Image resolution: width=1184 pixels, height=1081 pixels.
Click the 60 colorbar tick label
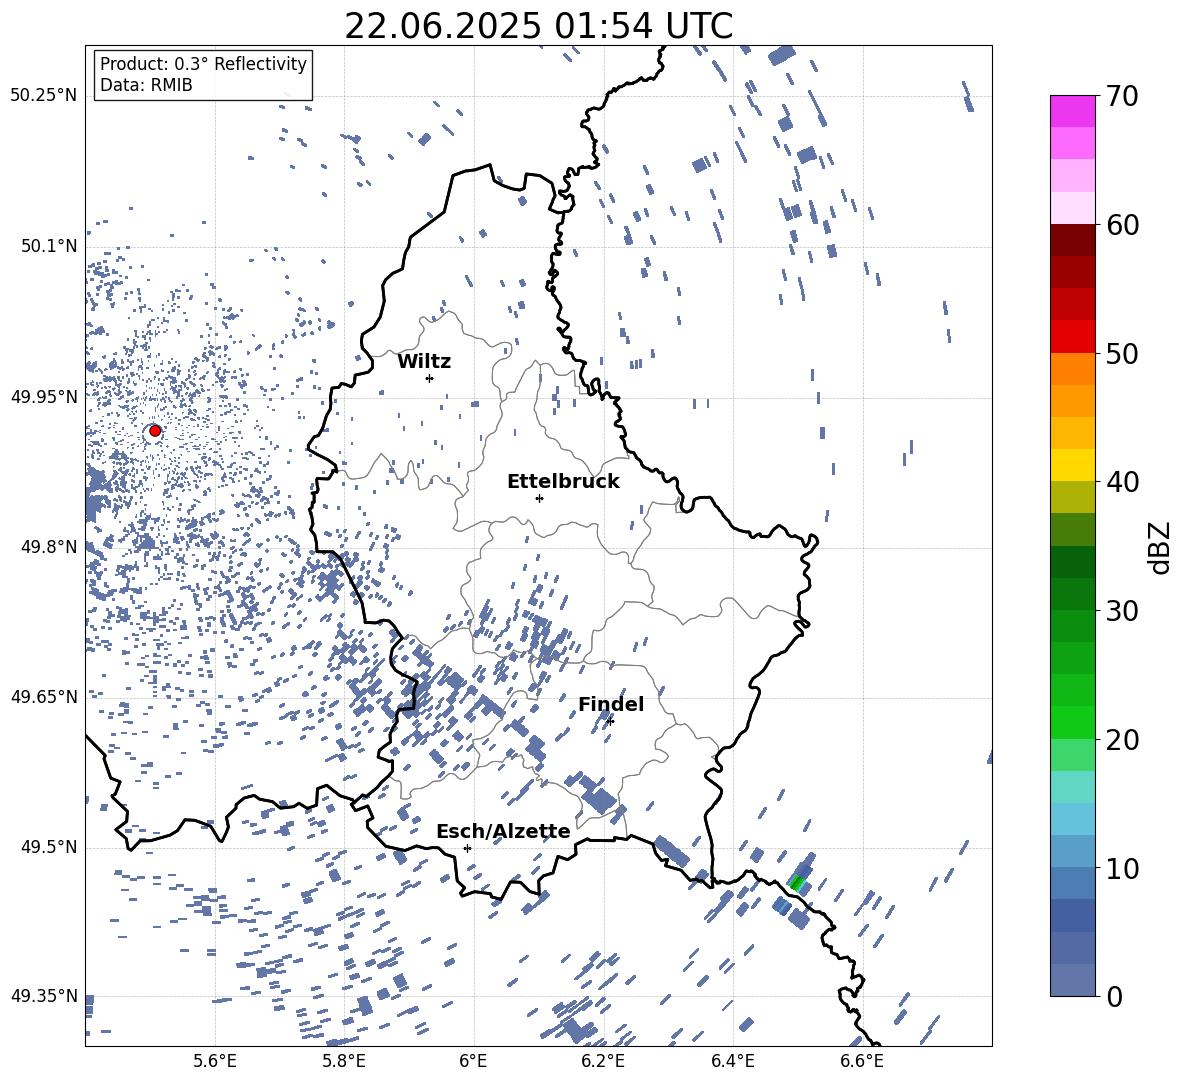[1122, 225]
